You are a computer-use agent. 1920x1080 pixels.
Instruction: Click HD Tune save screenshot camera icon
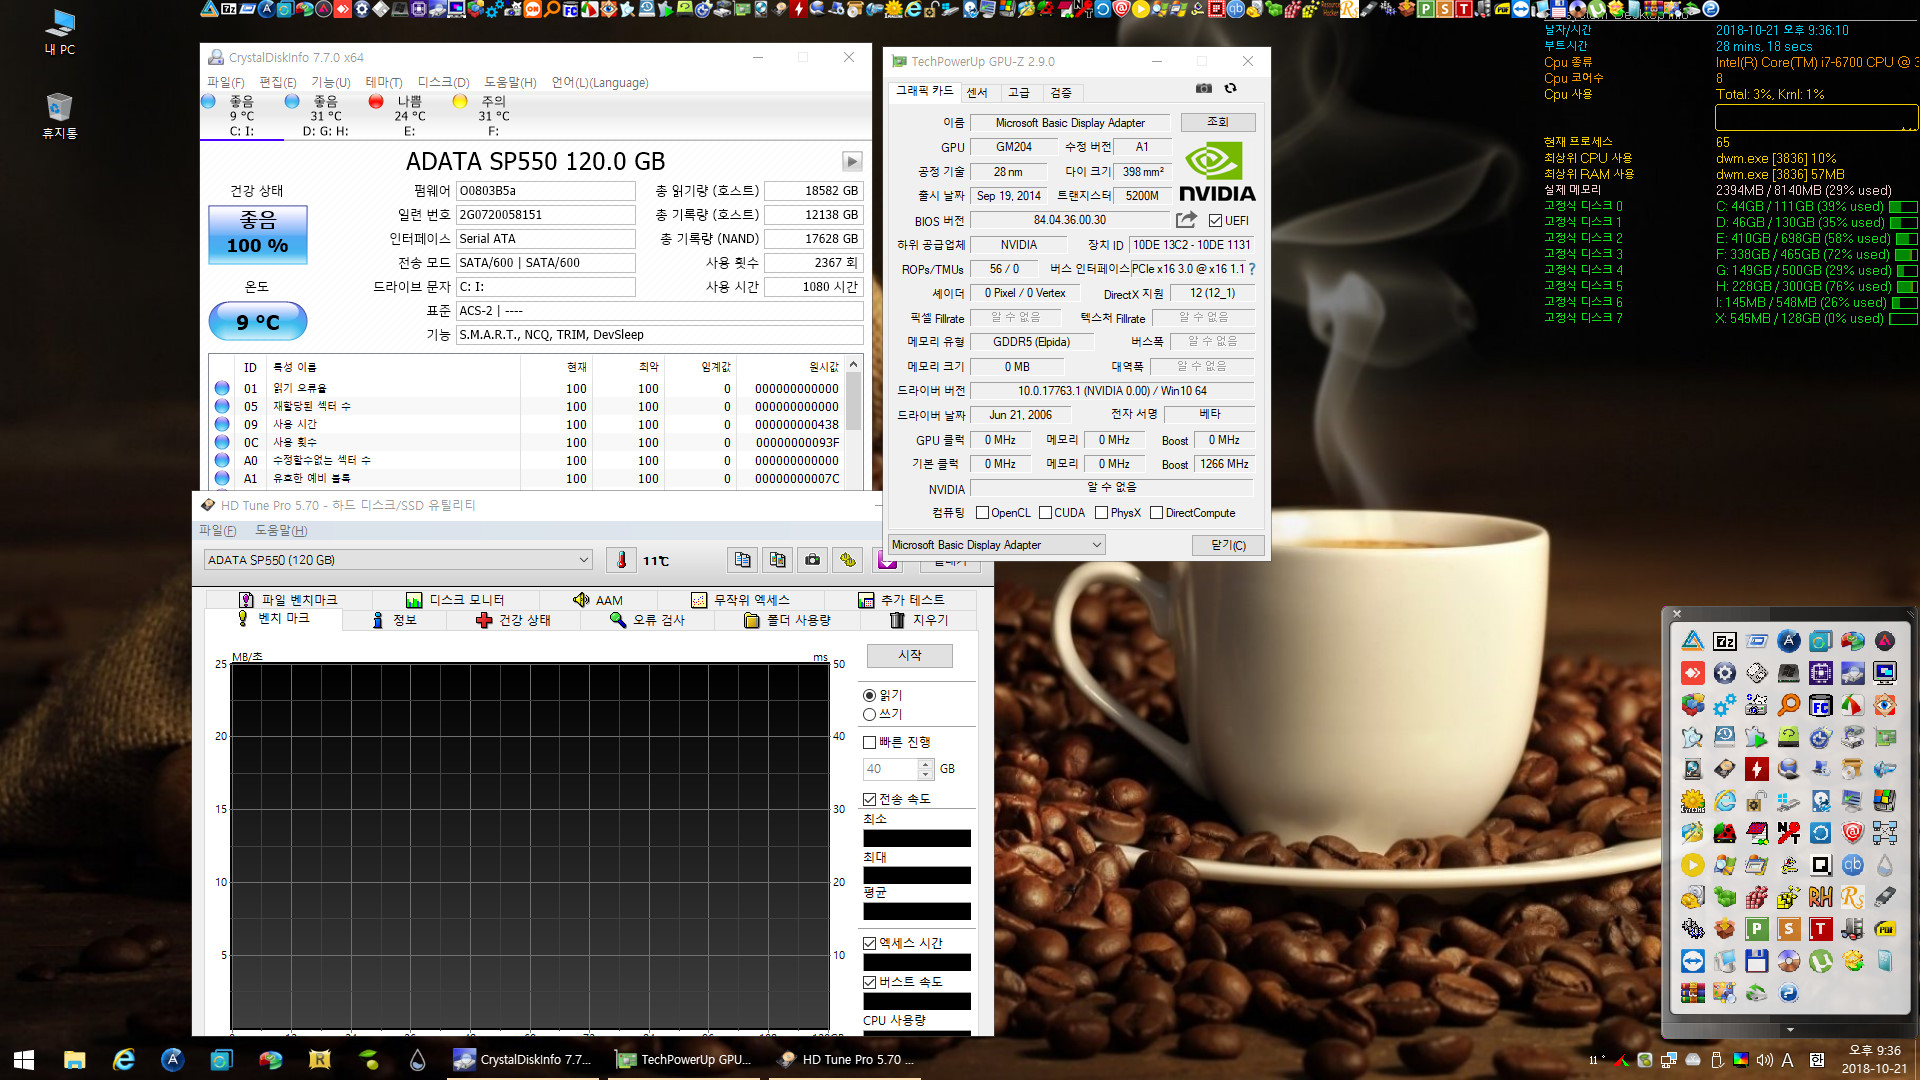pyautogui.click(x=813, y=560)
